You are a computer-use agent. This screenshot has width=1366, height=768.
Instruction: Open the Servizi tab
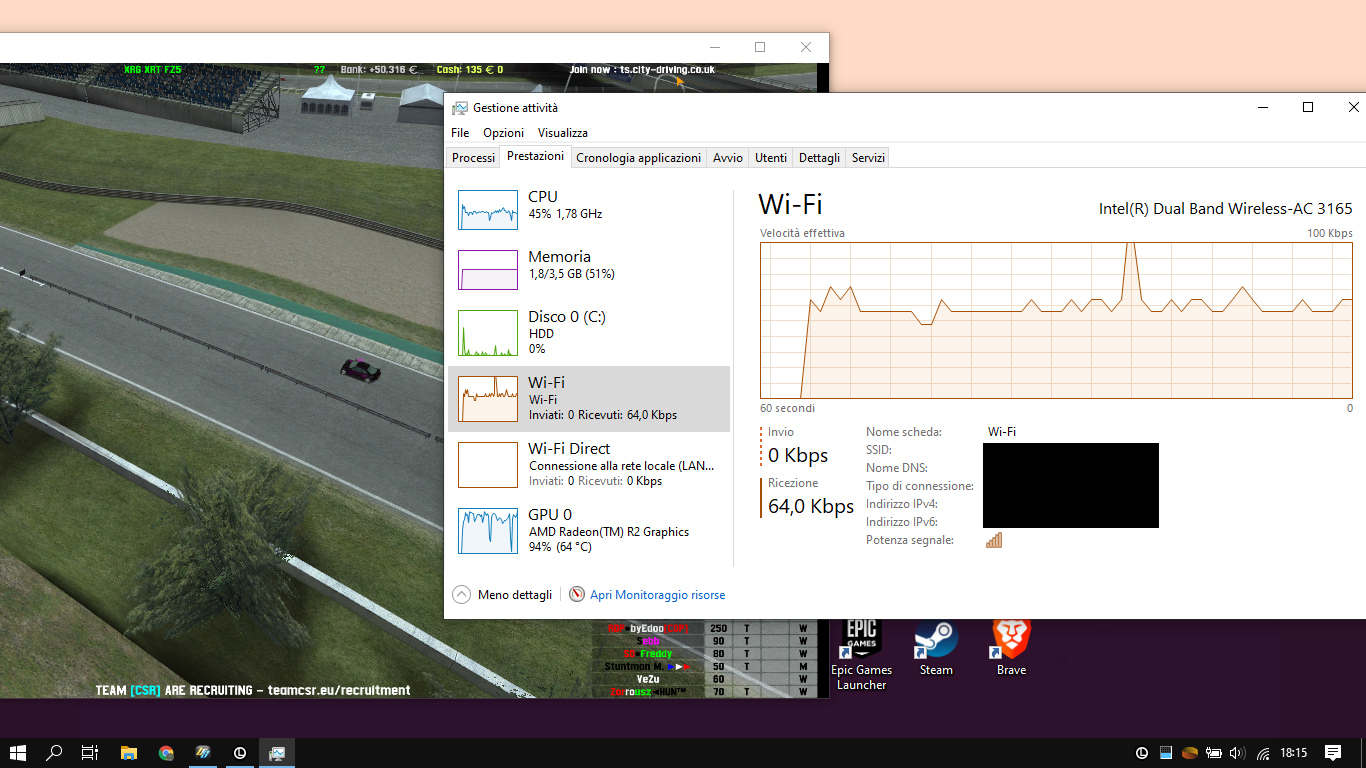point(868,158)
